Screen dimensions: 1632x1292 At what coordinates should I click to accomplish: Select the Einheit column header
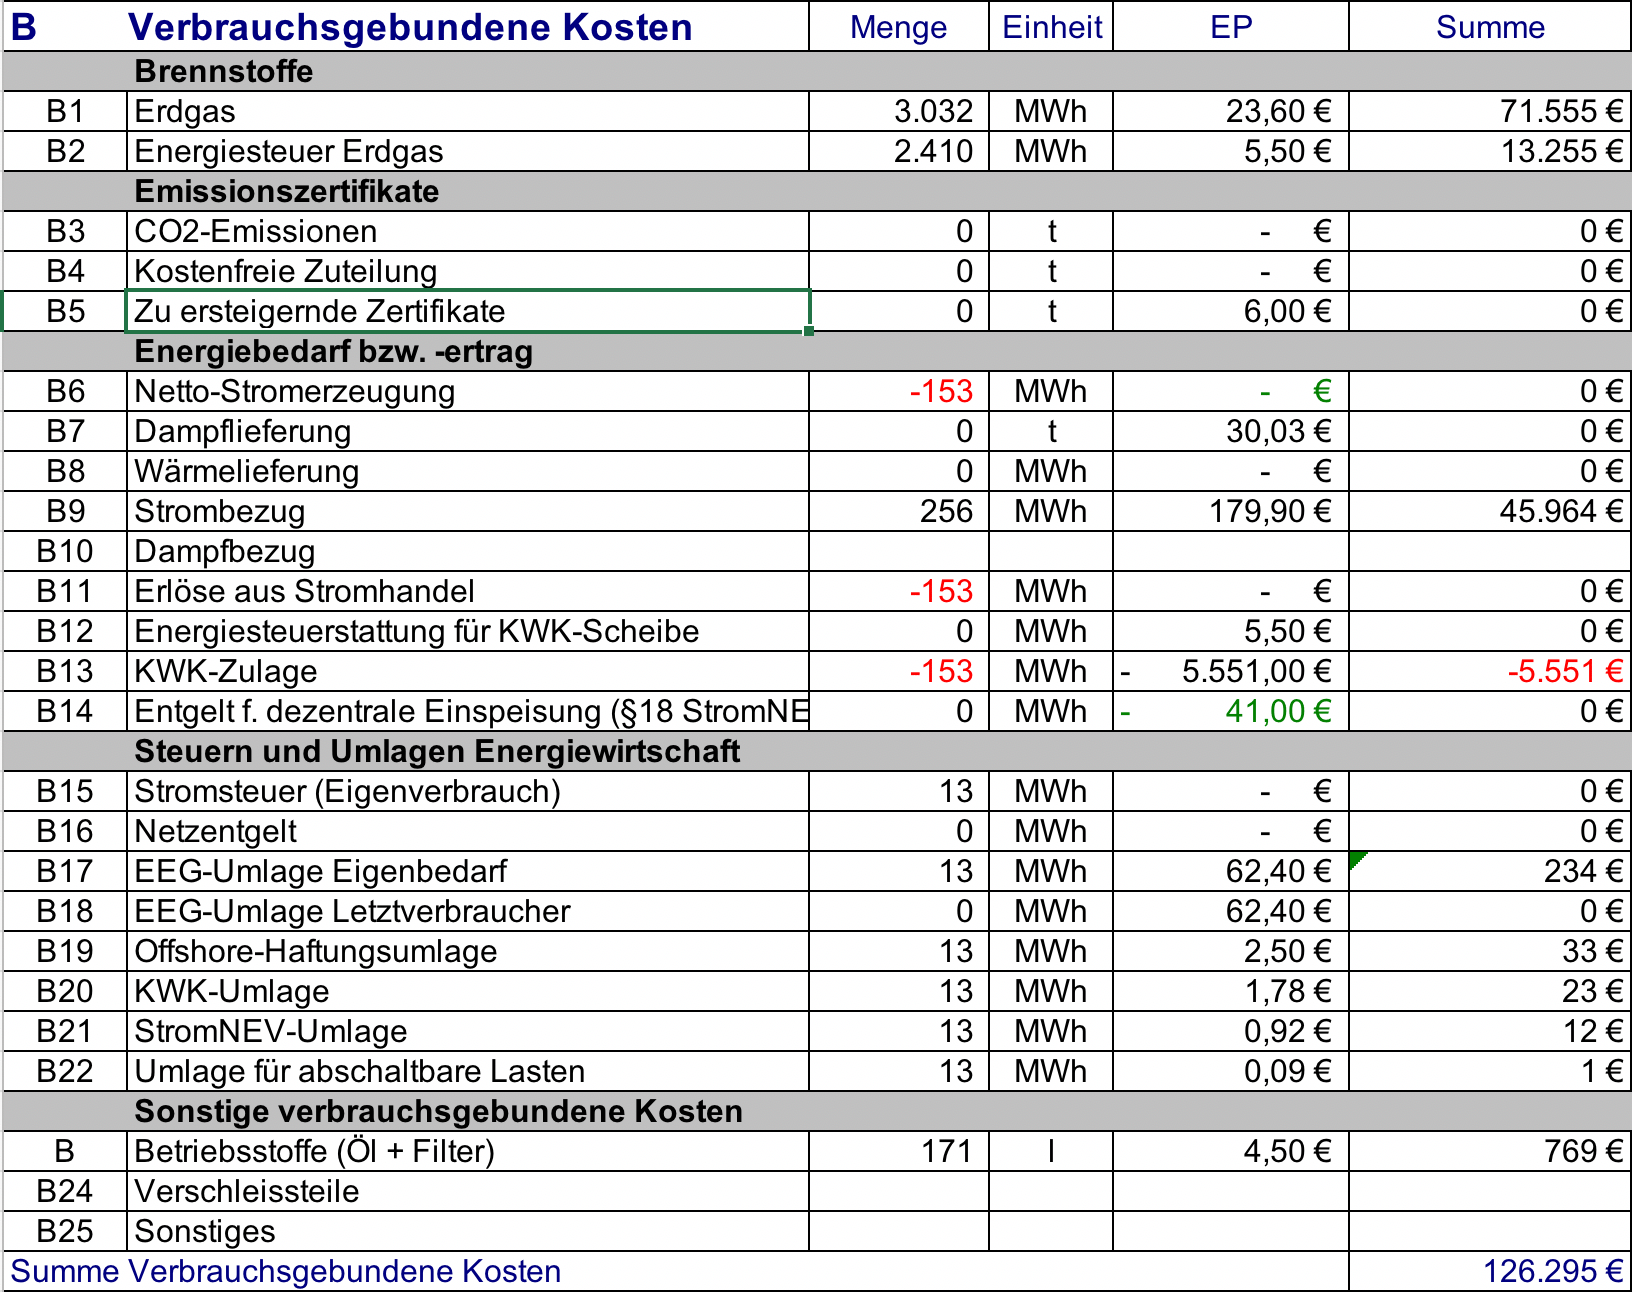pos(1051,27)
